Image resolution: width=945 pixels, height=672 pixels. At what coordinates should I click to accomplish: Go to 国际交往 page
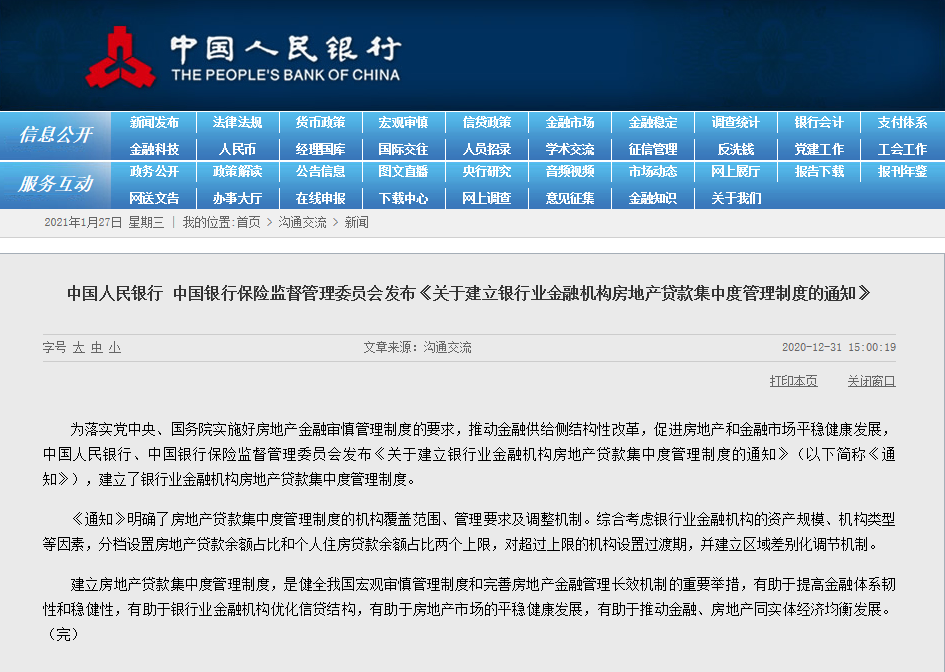pos(403,149)
